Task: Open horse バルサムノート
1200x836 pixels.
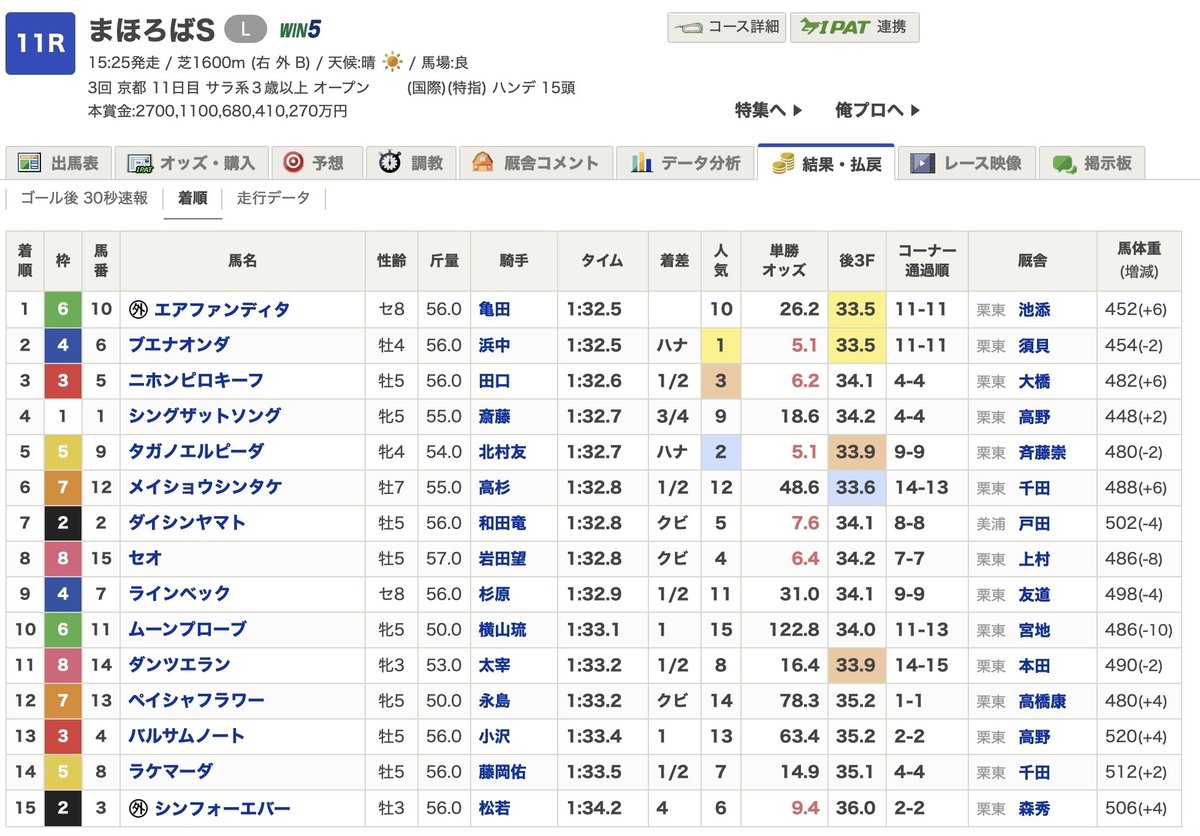Action: tap(187, 736)
